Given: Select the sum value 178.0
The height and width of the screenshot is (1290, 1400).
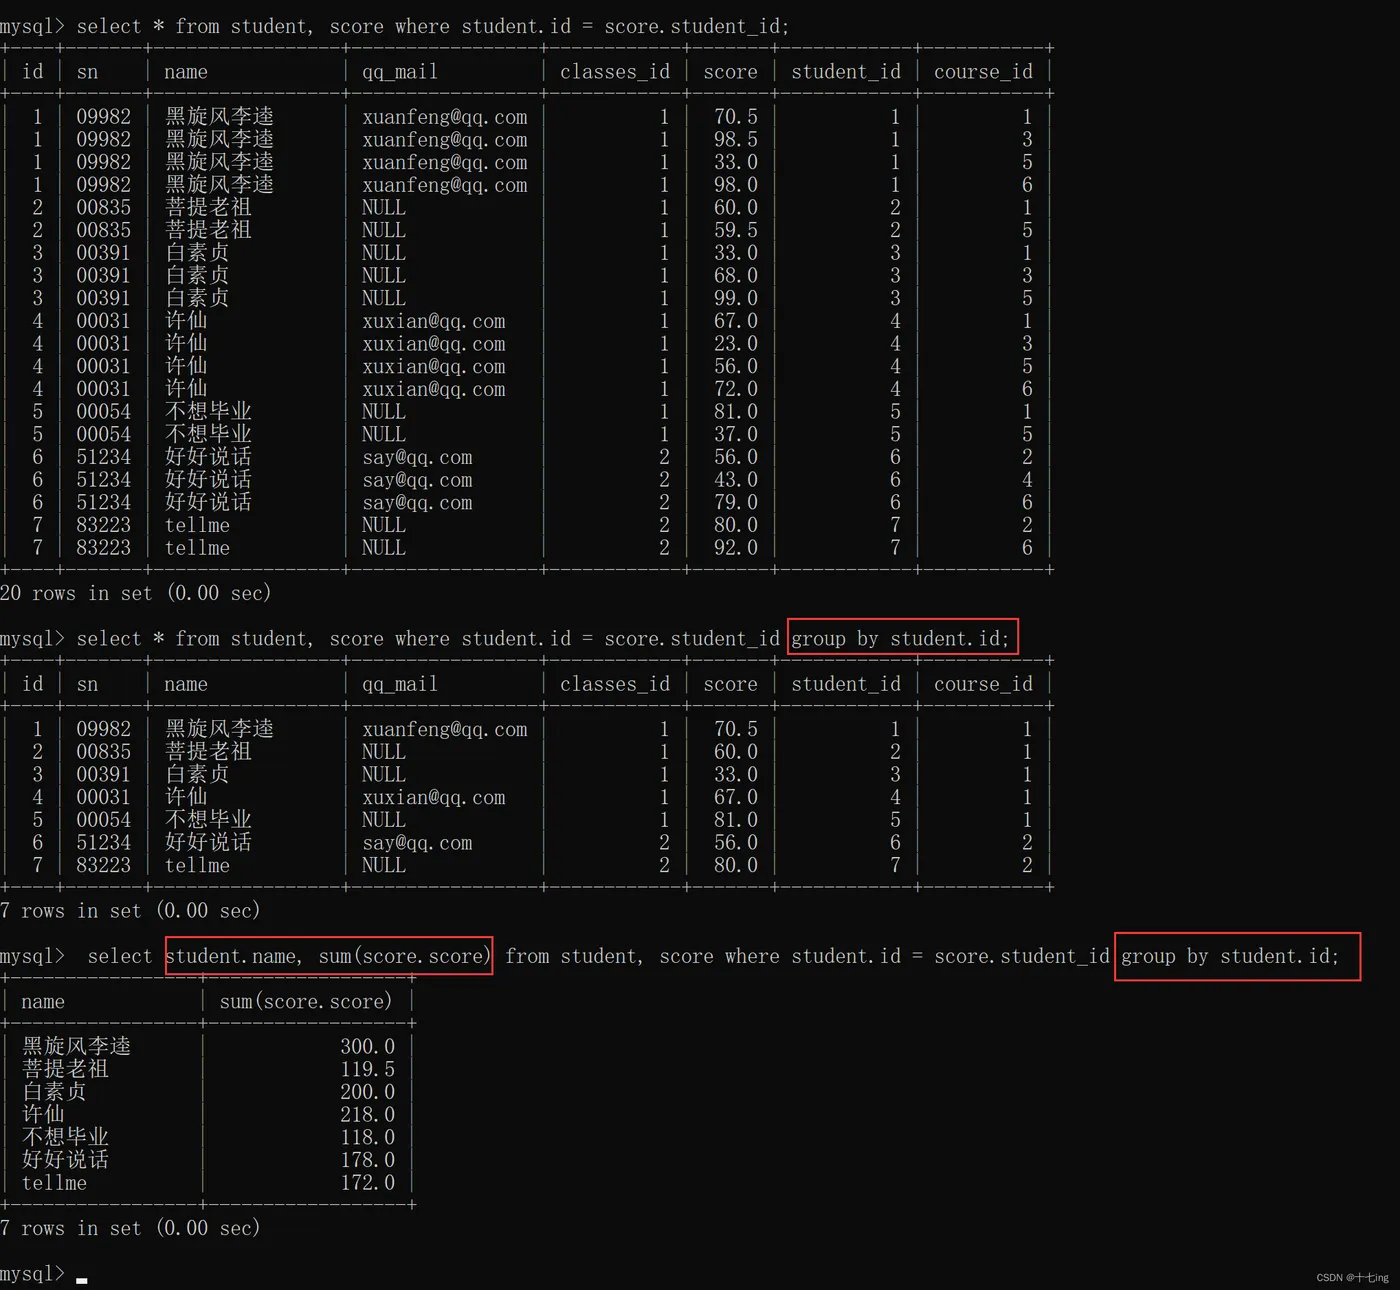Looking at the screenshot, I should tap(367, 1160).
